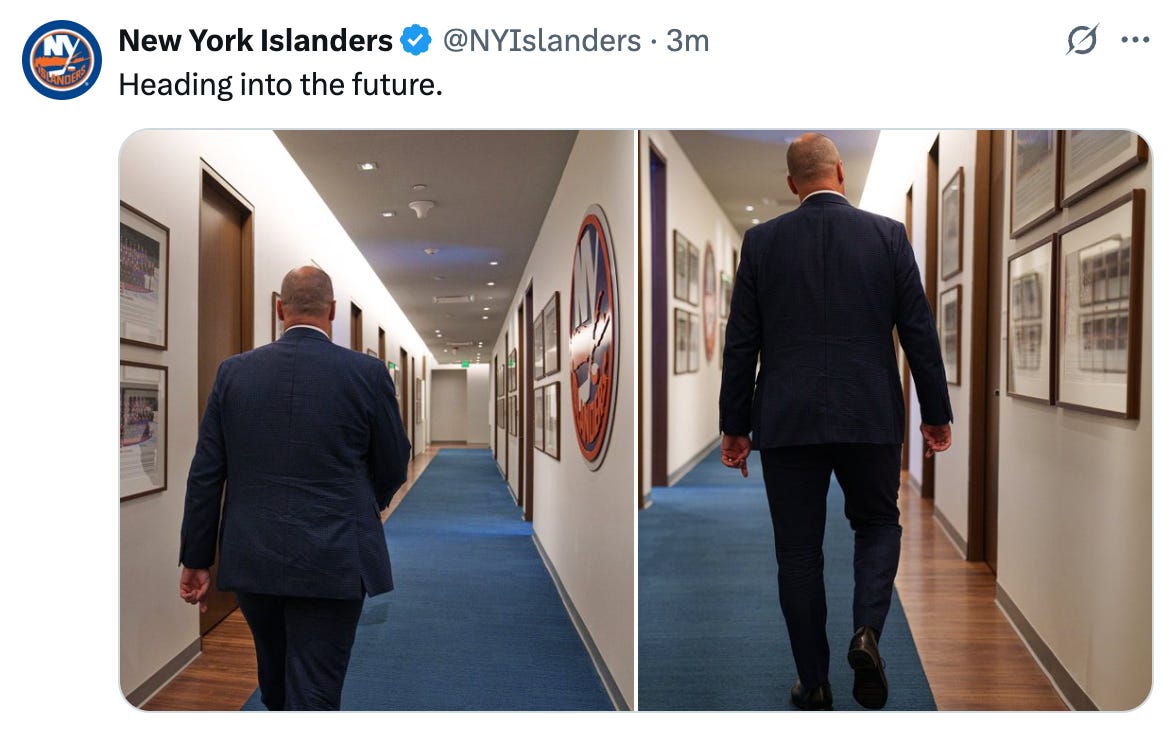
Task: Open the right hallway photo
Action: pyautogui.click(x=895, y=420)
